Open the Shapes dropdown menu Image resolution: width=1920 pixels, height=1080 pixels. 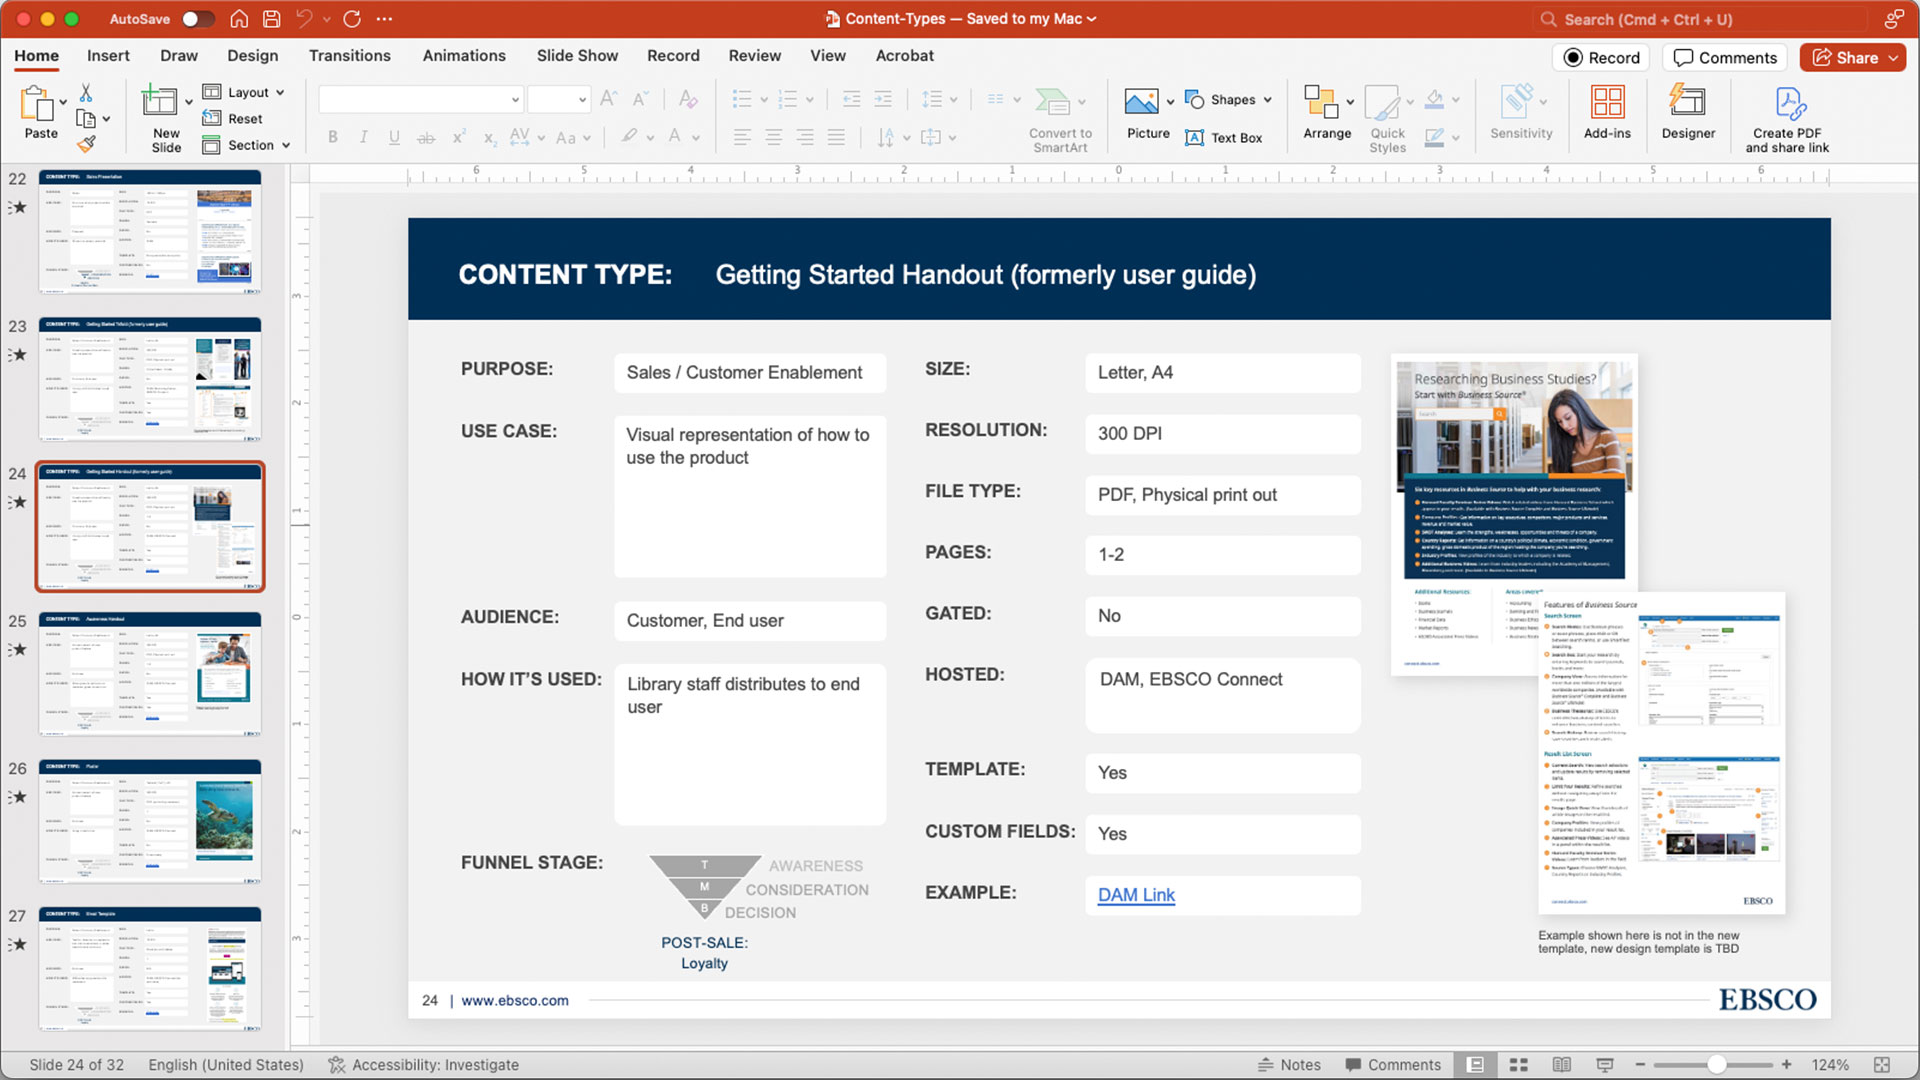(x=1229, y=100)
